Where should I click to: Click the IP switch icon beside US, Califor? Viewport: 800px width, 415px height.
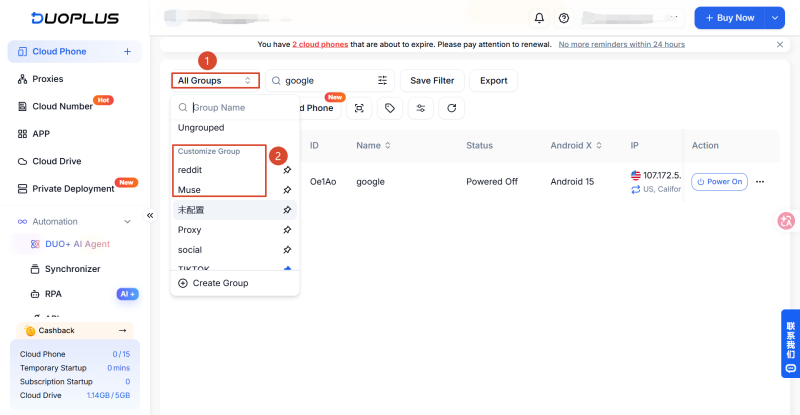pyautogui.click(x=635, y=189)
